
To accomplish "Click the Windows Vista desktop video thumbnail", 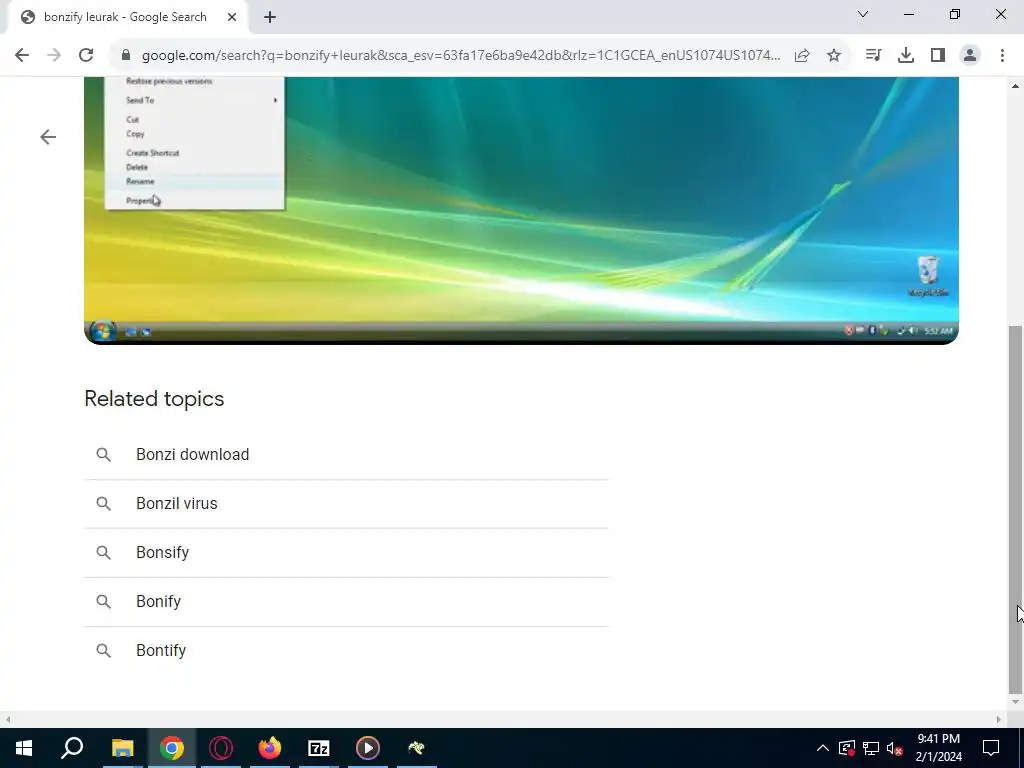I will coord(521,210).
